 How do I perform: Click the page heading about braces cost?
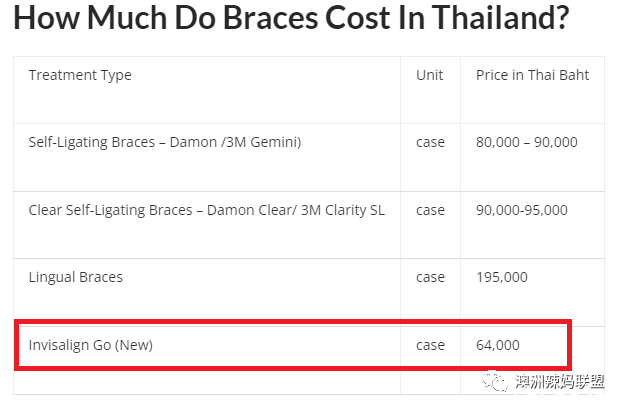point(291,18)
